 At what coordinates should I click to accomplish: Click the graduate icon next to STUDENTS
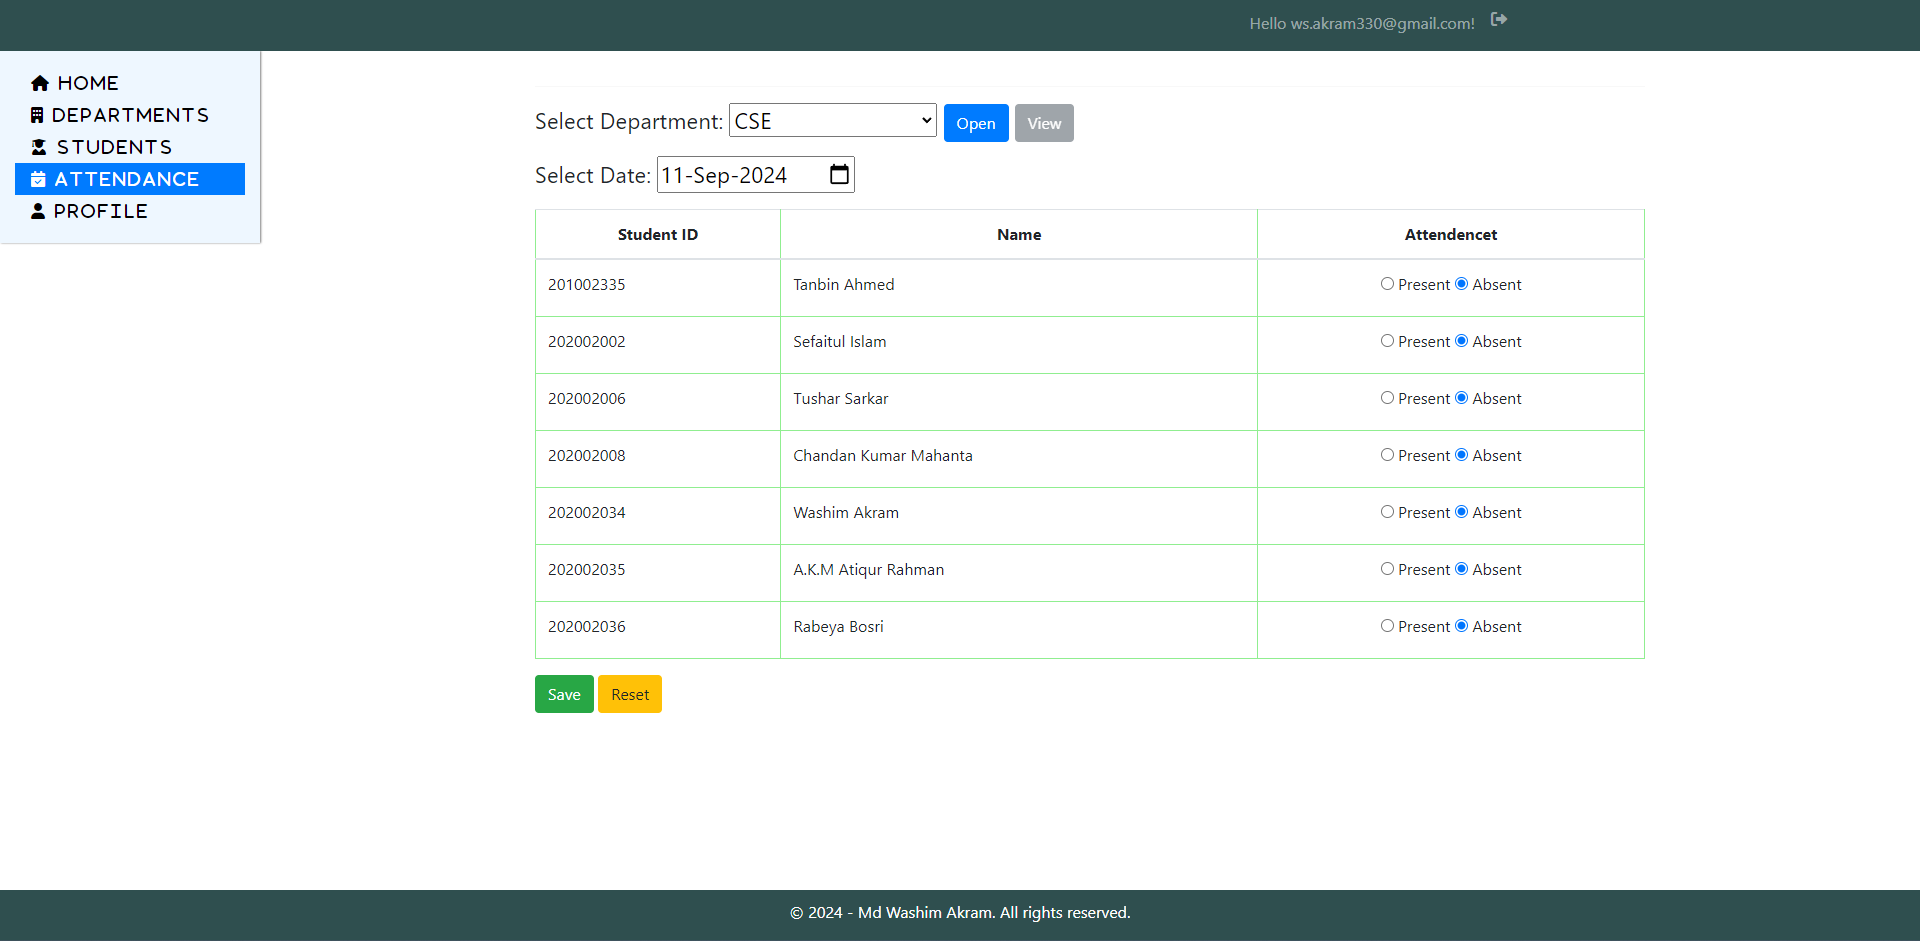coord(39,147)
